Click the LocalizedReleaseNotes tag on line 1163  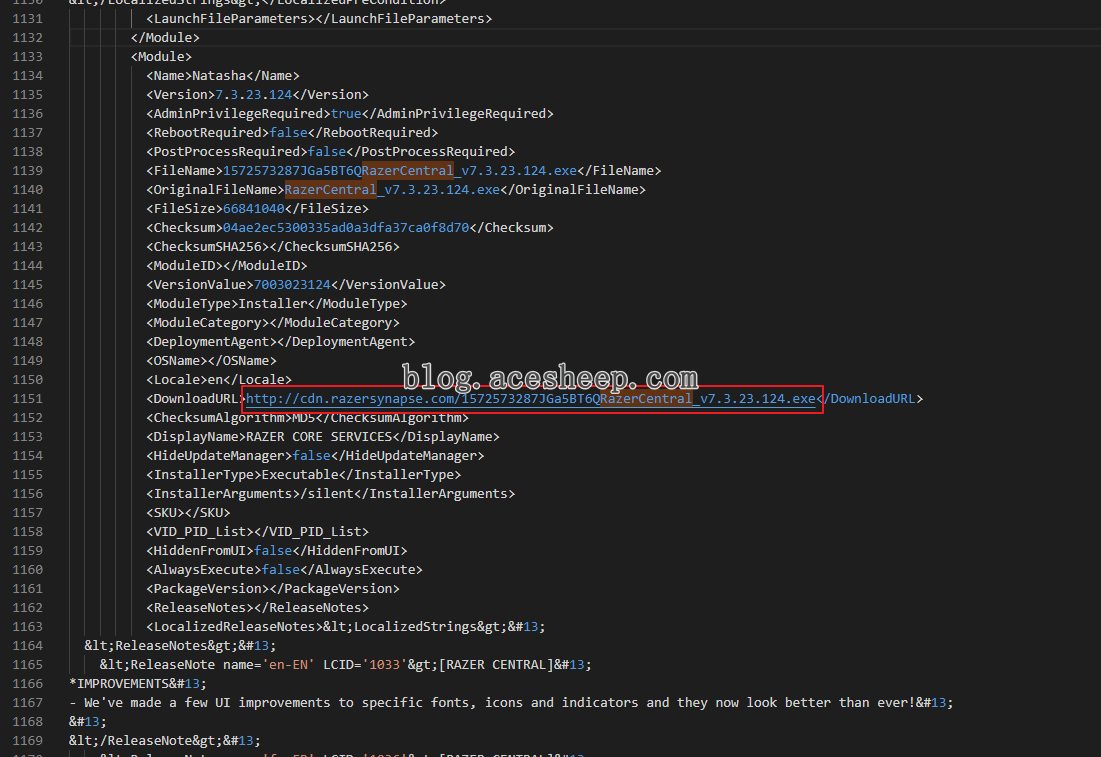(235, 626)
